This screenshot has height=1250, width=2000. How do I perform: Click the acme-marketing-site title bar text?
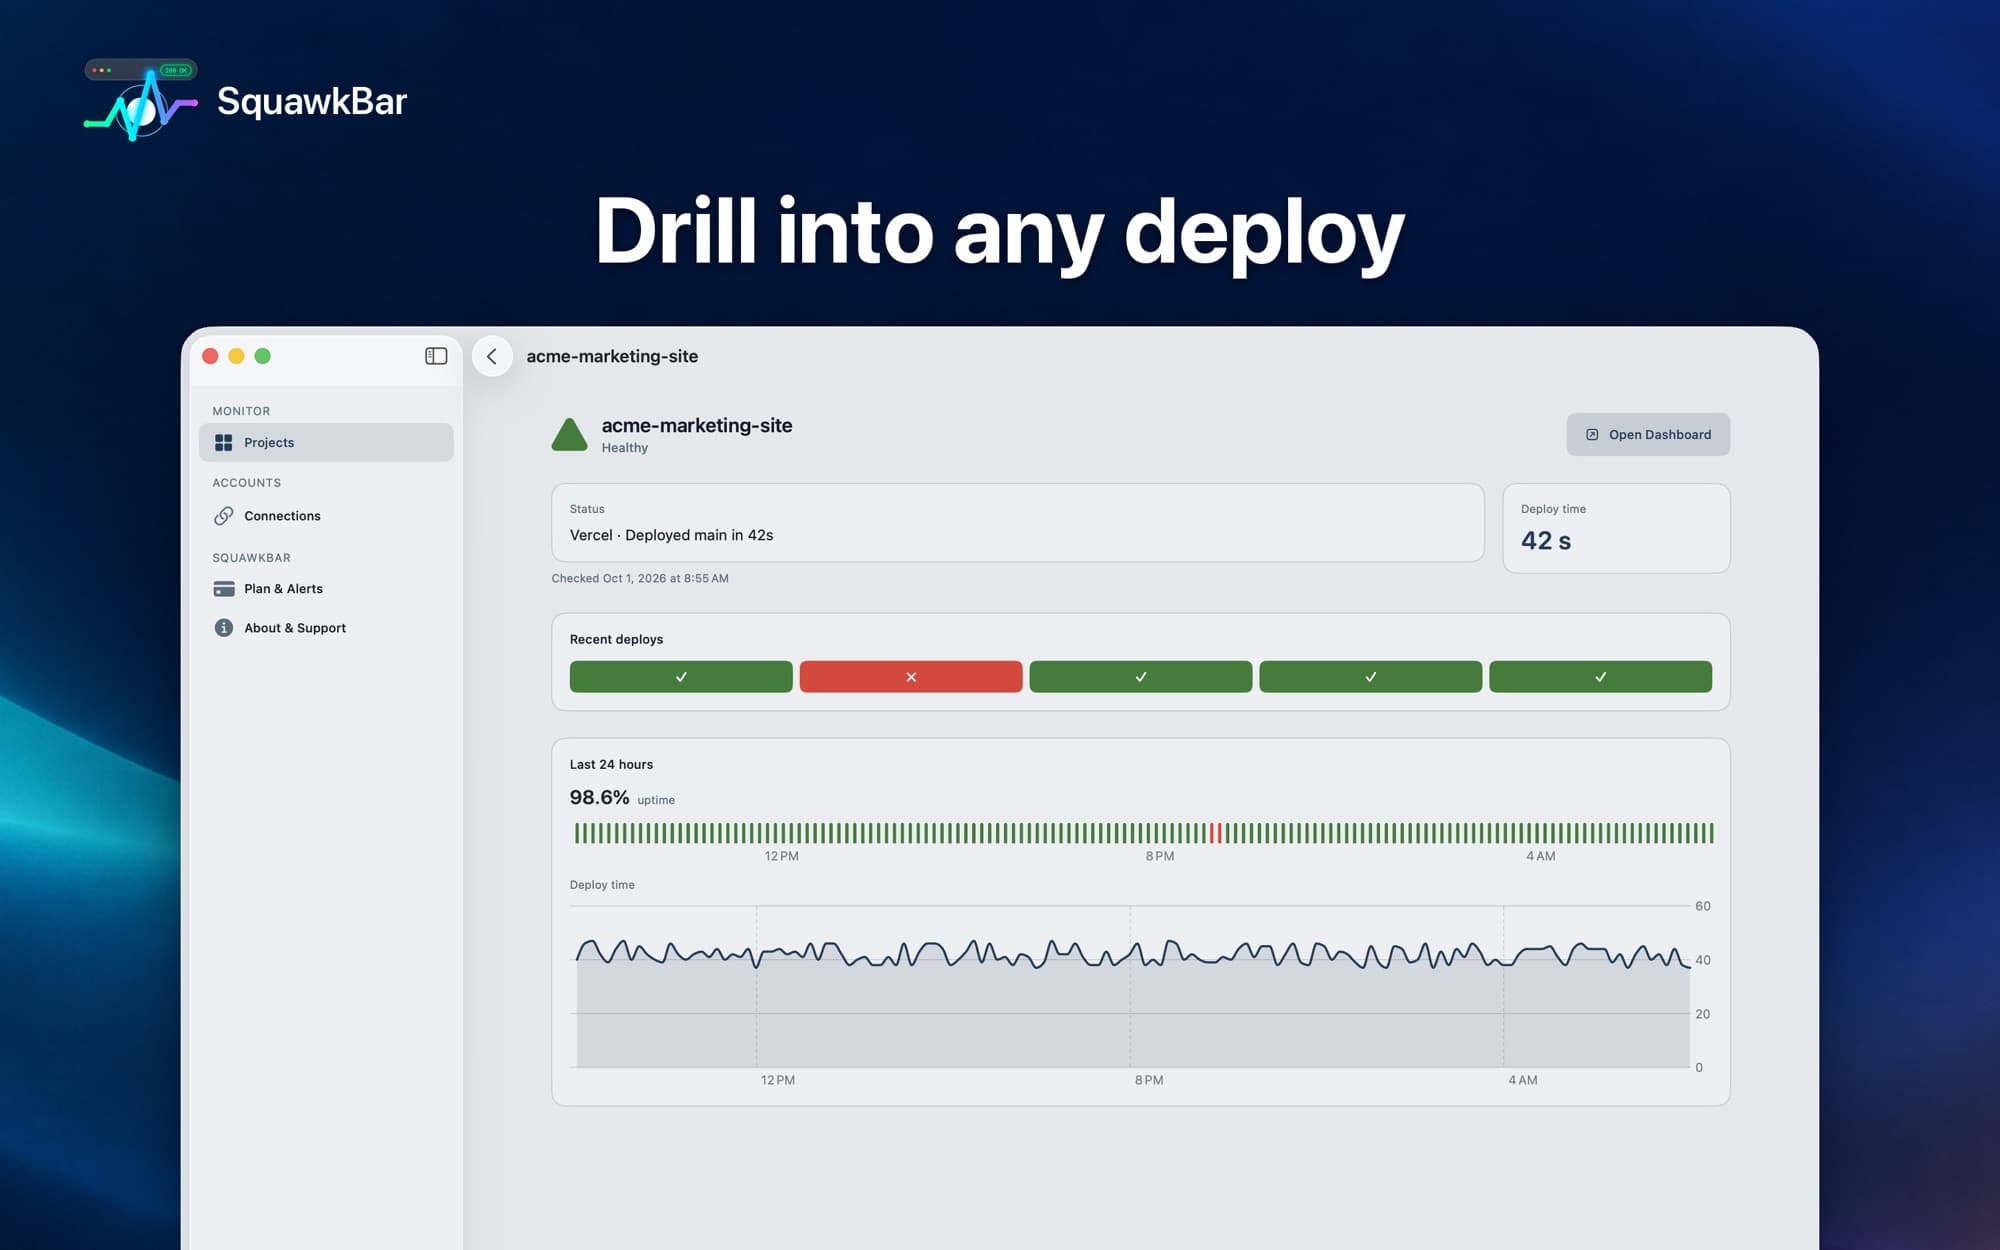612,356
